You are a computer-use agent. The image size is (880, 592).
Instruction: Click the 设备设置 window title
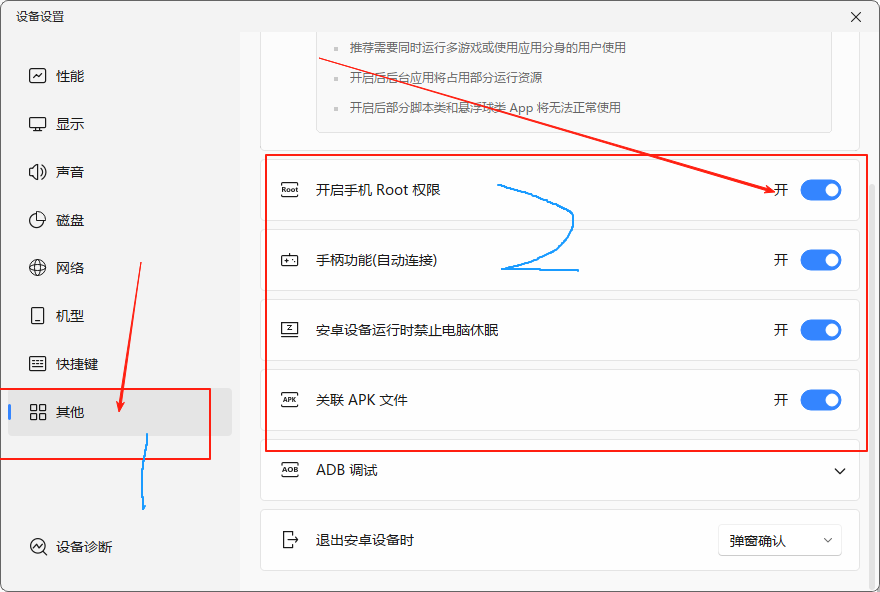[x=40, y=17]
